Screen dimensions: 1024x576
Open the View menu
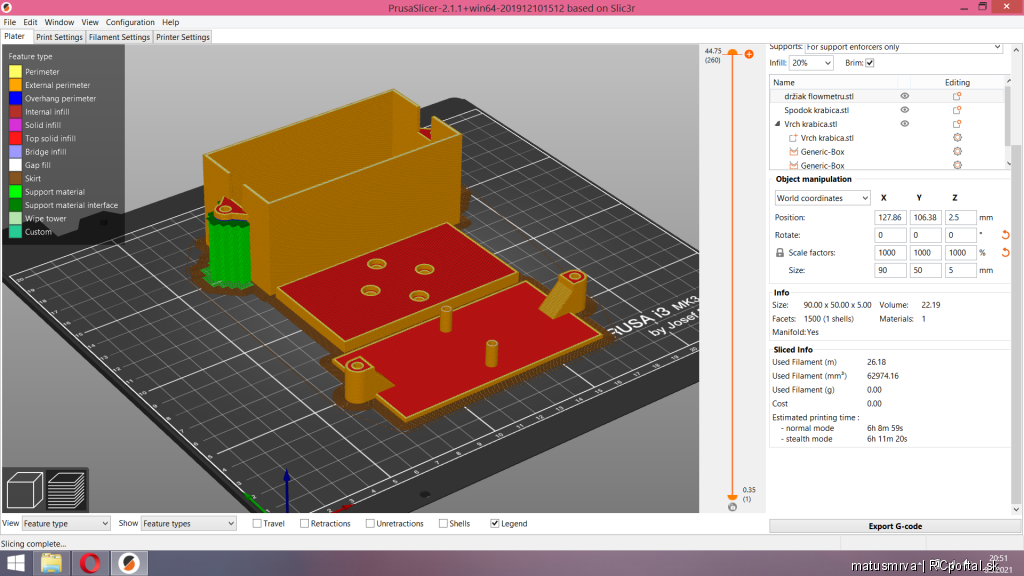pyautogui.click(x=90, y=22)
